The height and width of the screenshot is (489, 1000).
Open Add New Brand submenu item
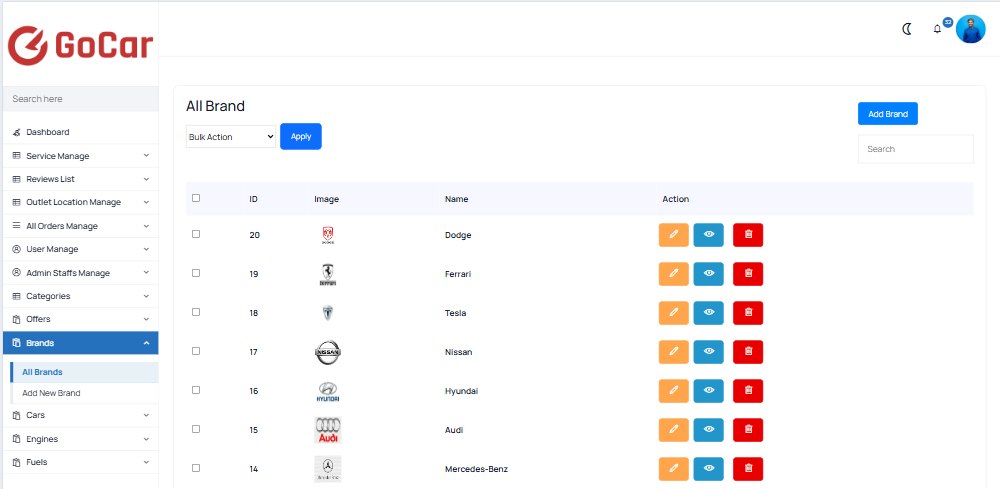pos(84,393)
